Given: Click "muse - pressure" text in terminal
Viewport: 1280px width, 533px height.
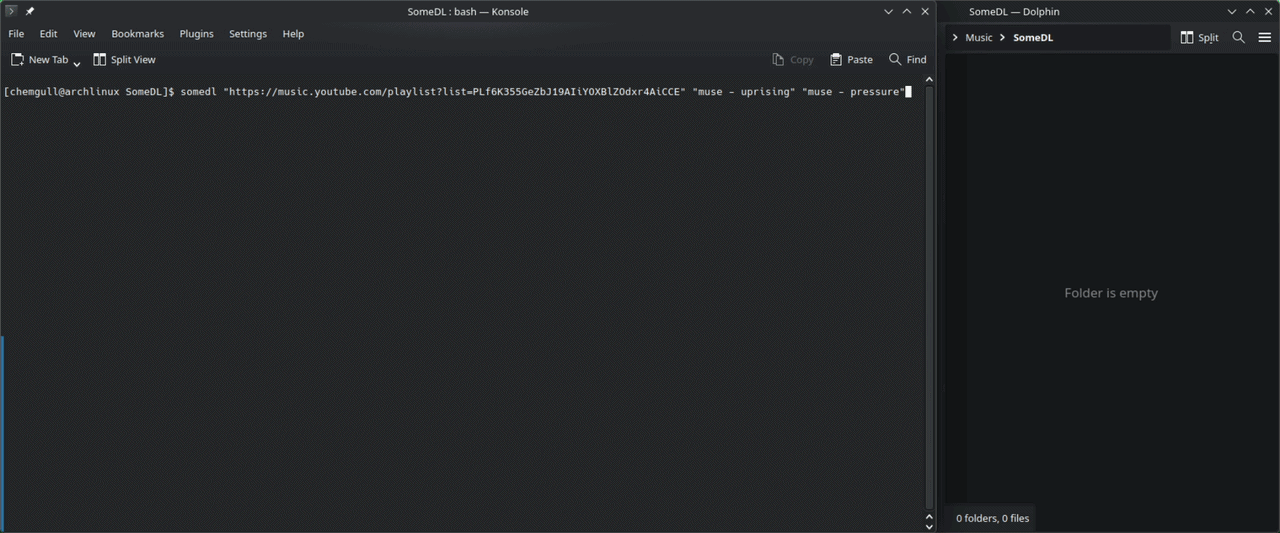Looking at the screenshot, I should (x=853, y=92).
